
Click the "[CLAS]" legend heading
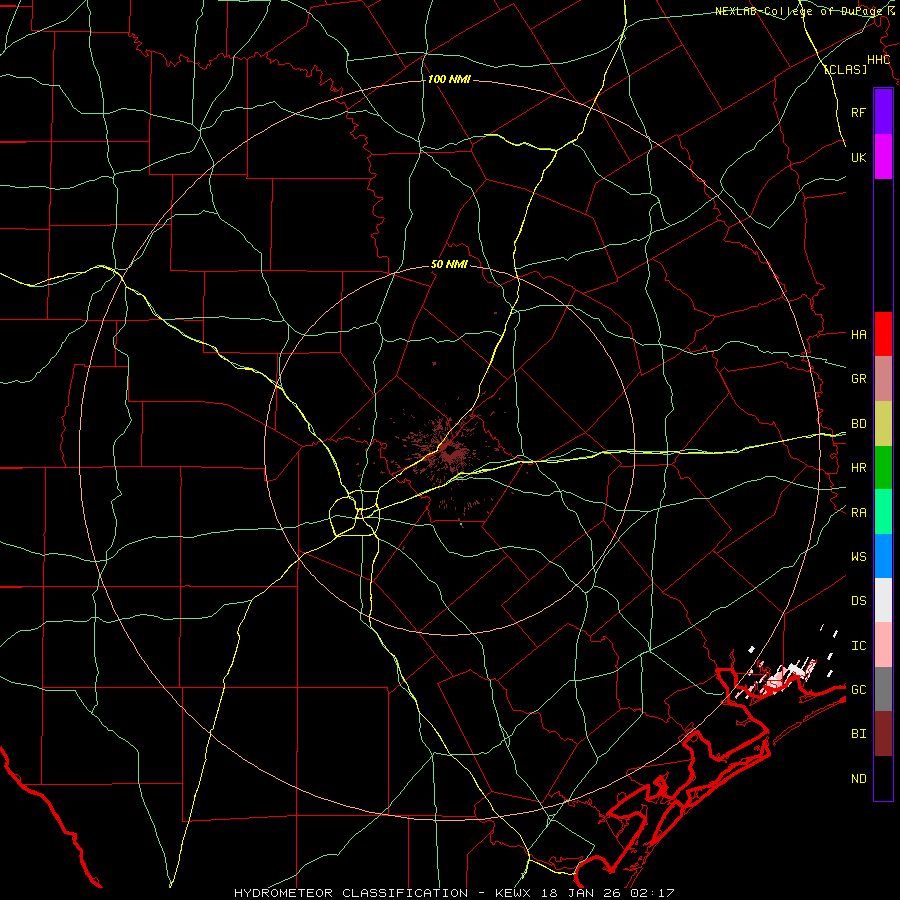pos(845,69)
